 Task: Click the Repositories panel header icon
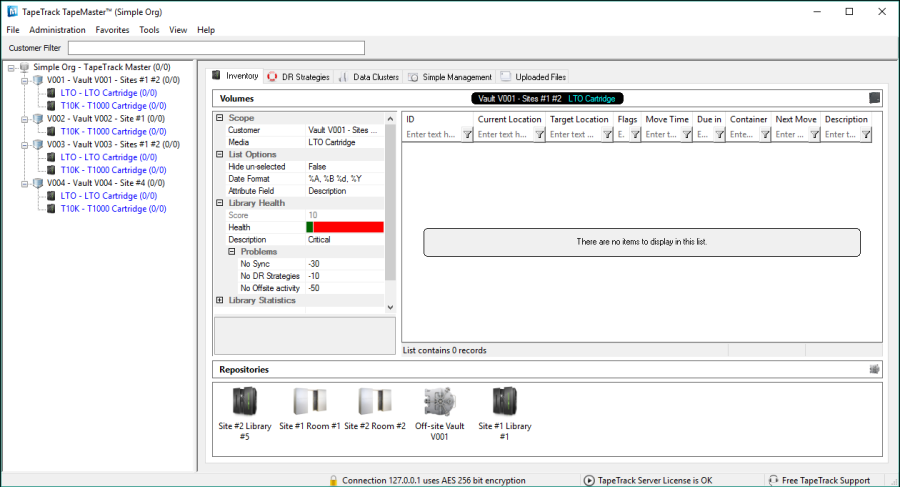pos(874,369)
